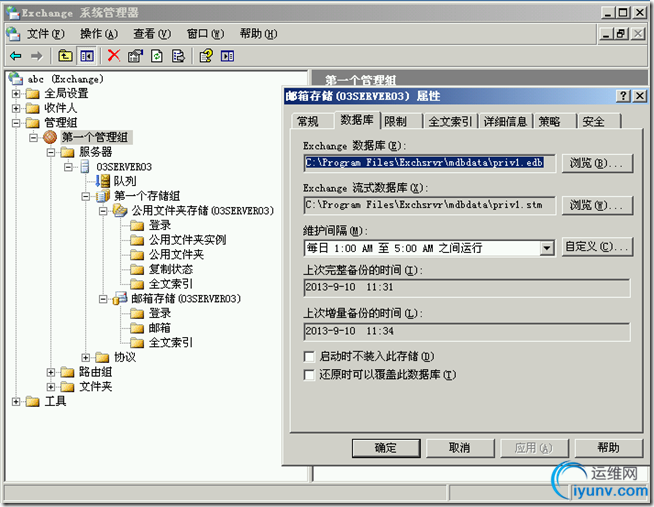654x507 pixels.
Task: Click the 取消 button
Action: (460, 448)
